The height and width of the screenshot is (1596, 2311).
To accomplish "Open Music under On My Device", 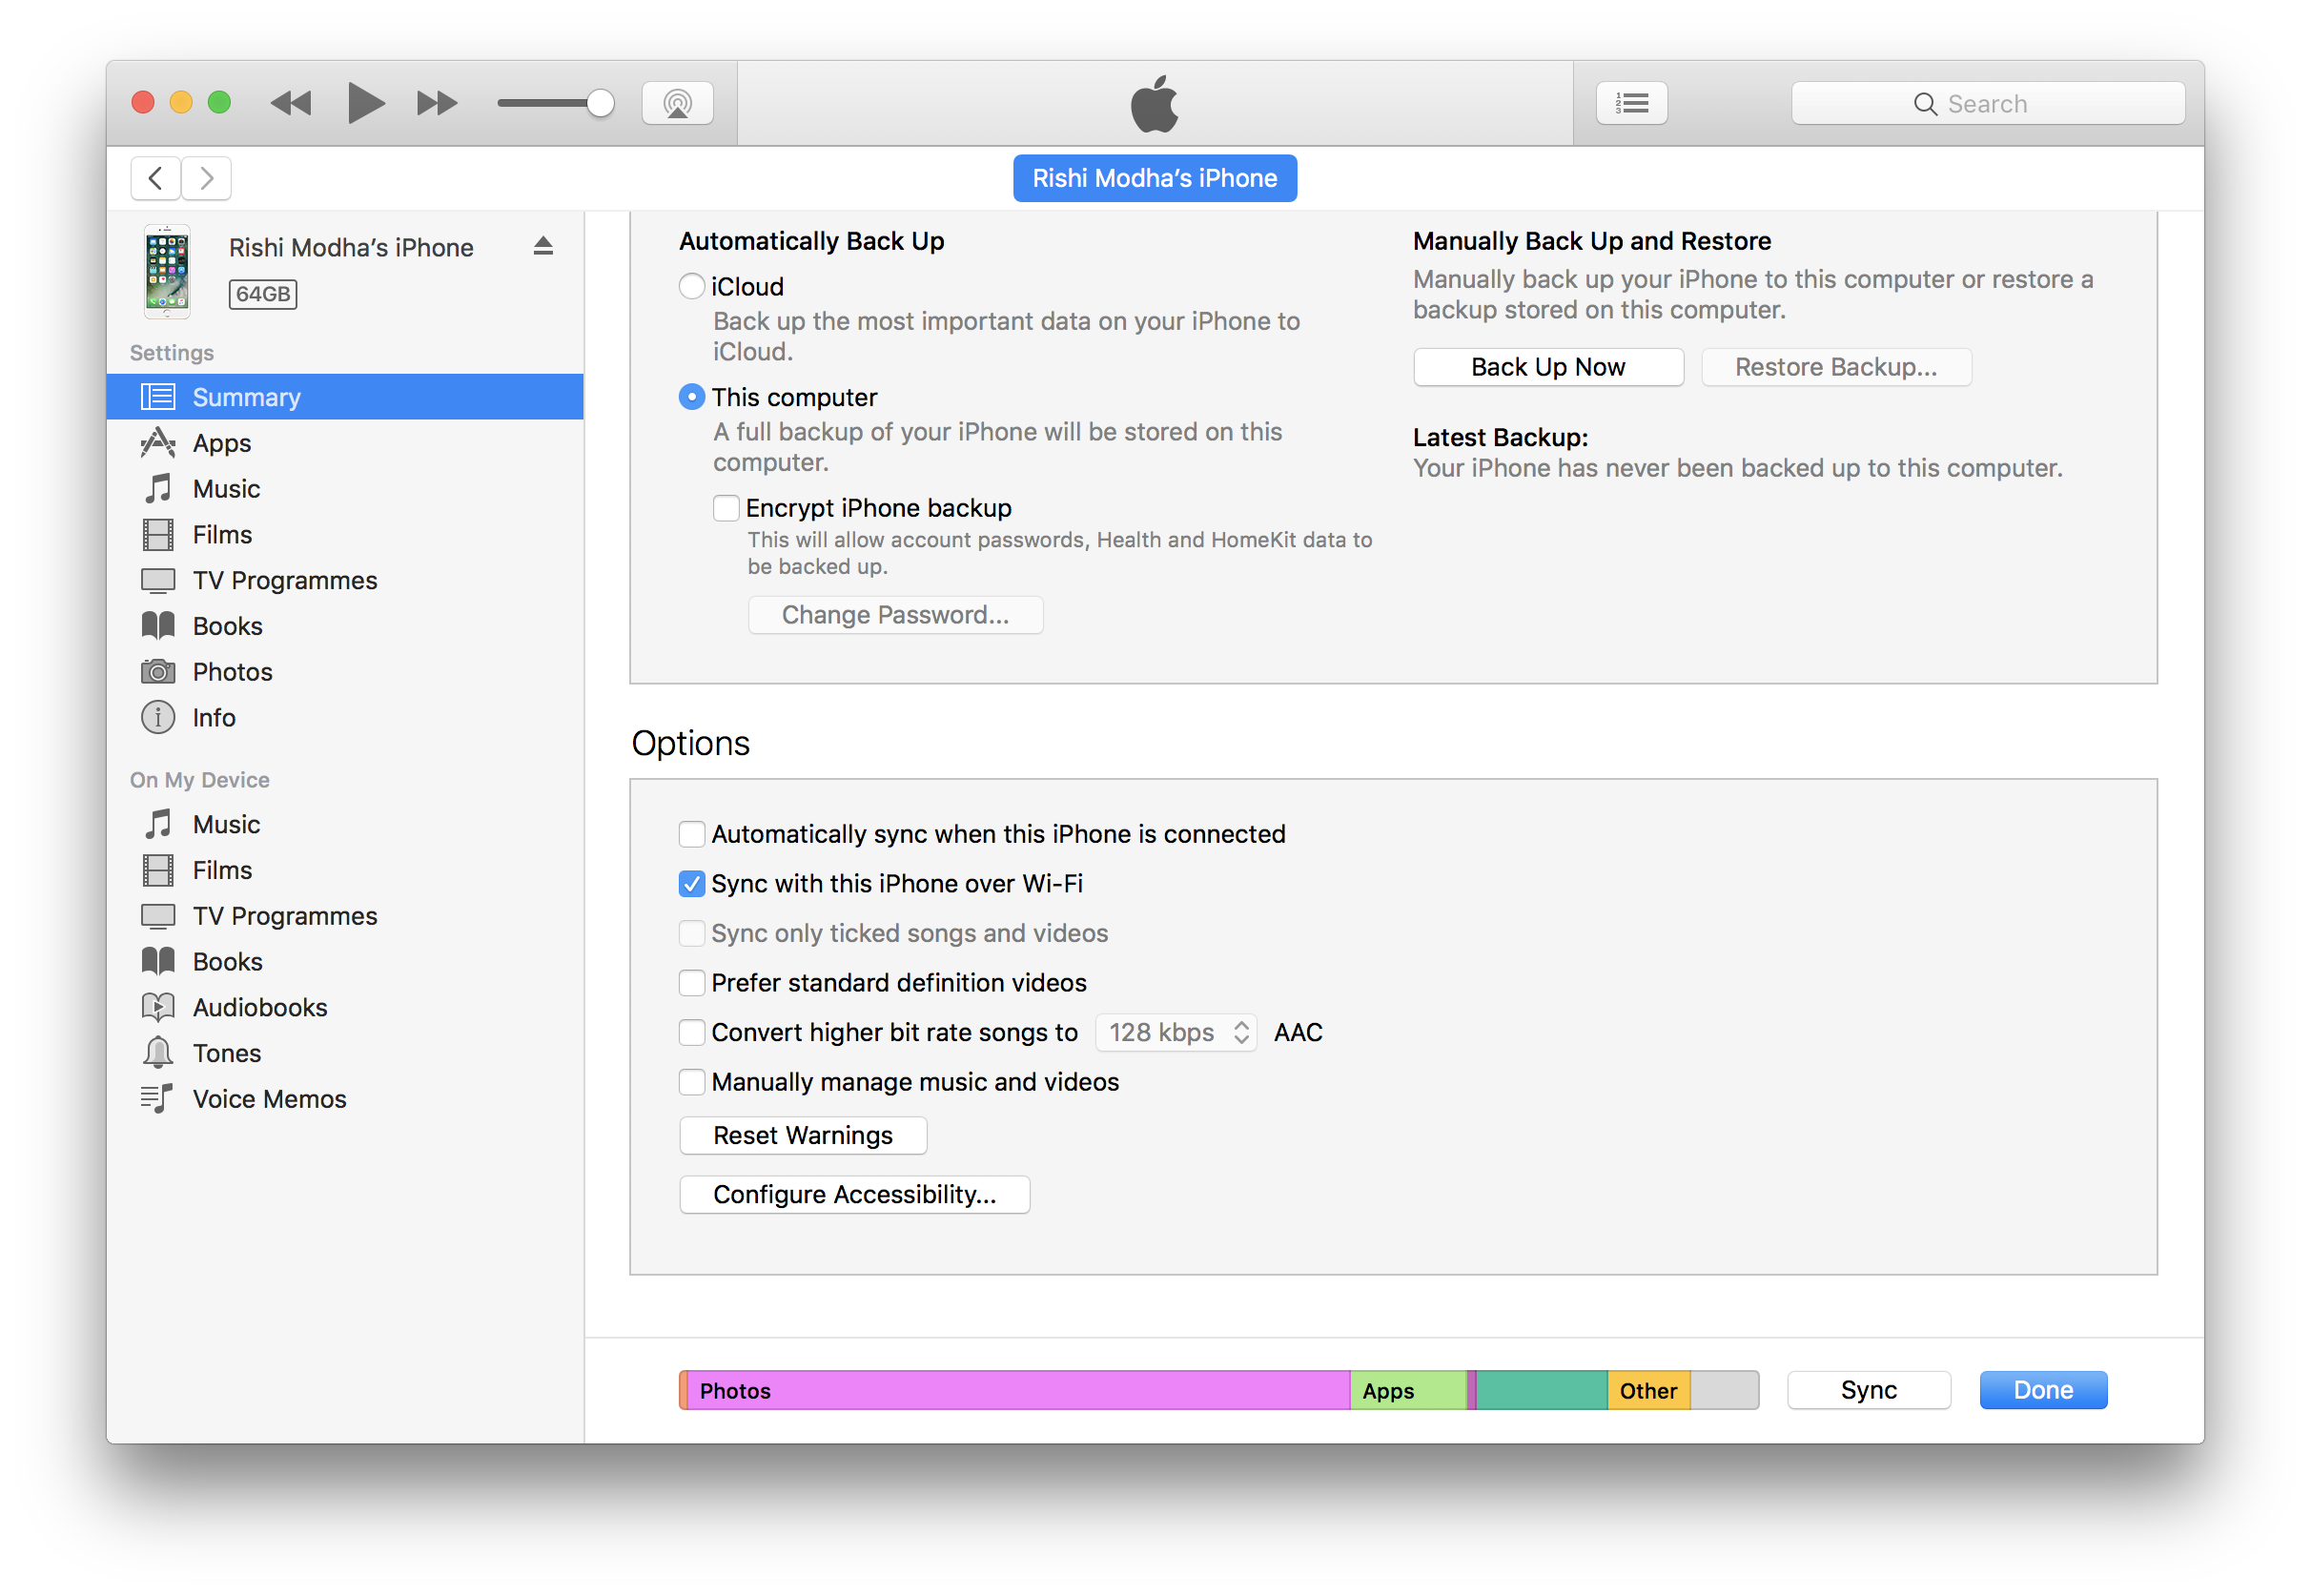I will click(345, 825).
